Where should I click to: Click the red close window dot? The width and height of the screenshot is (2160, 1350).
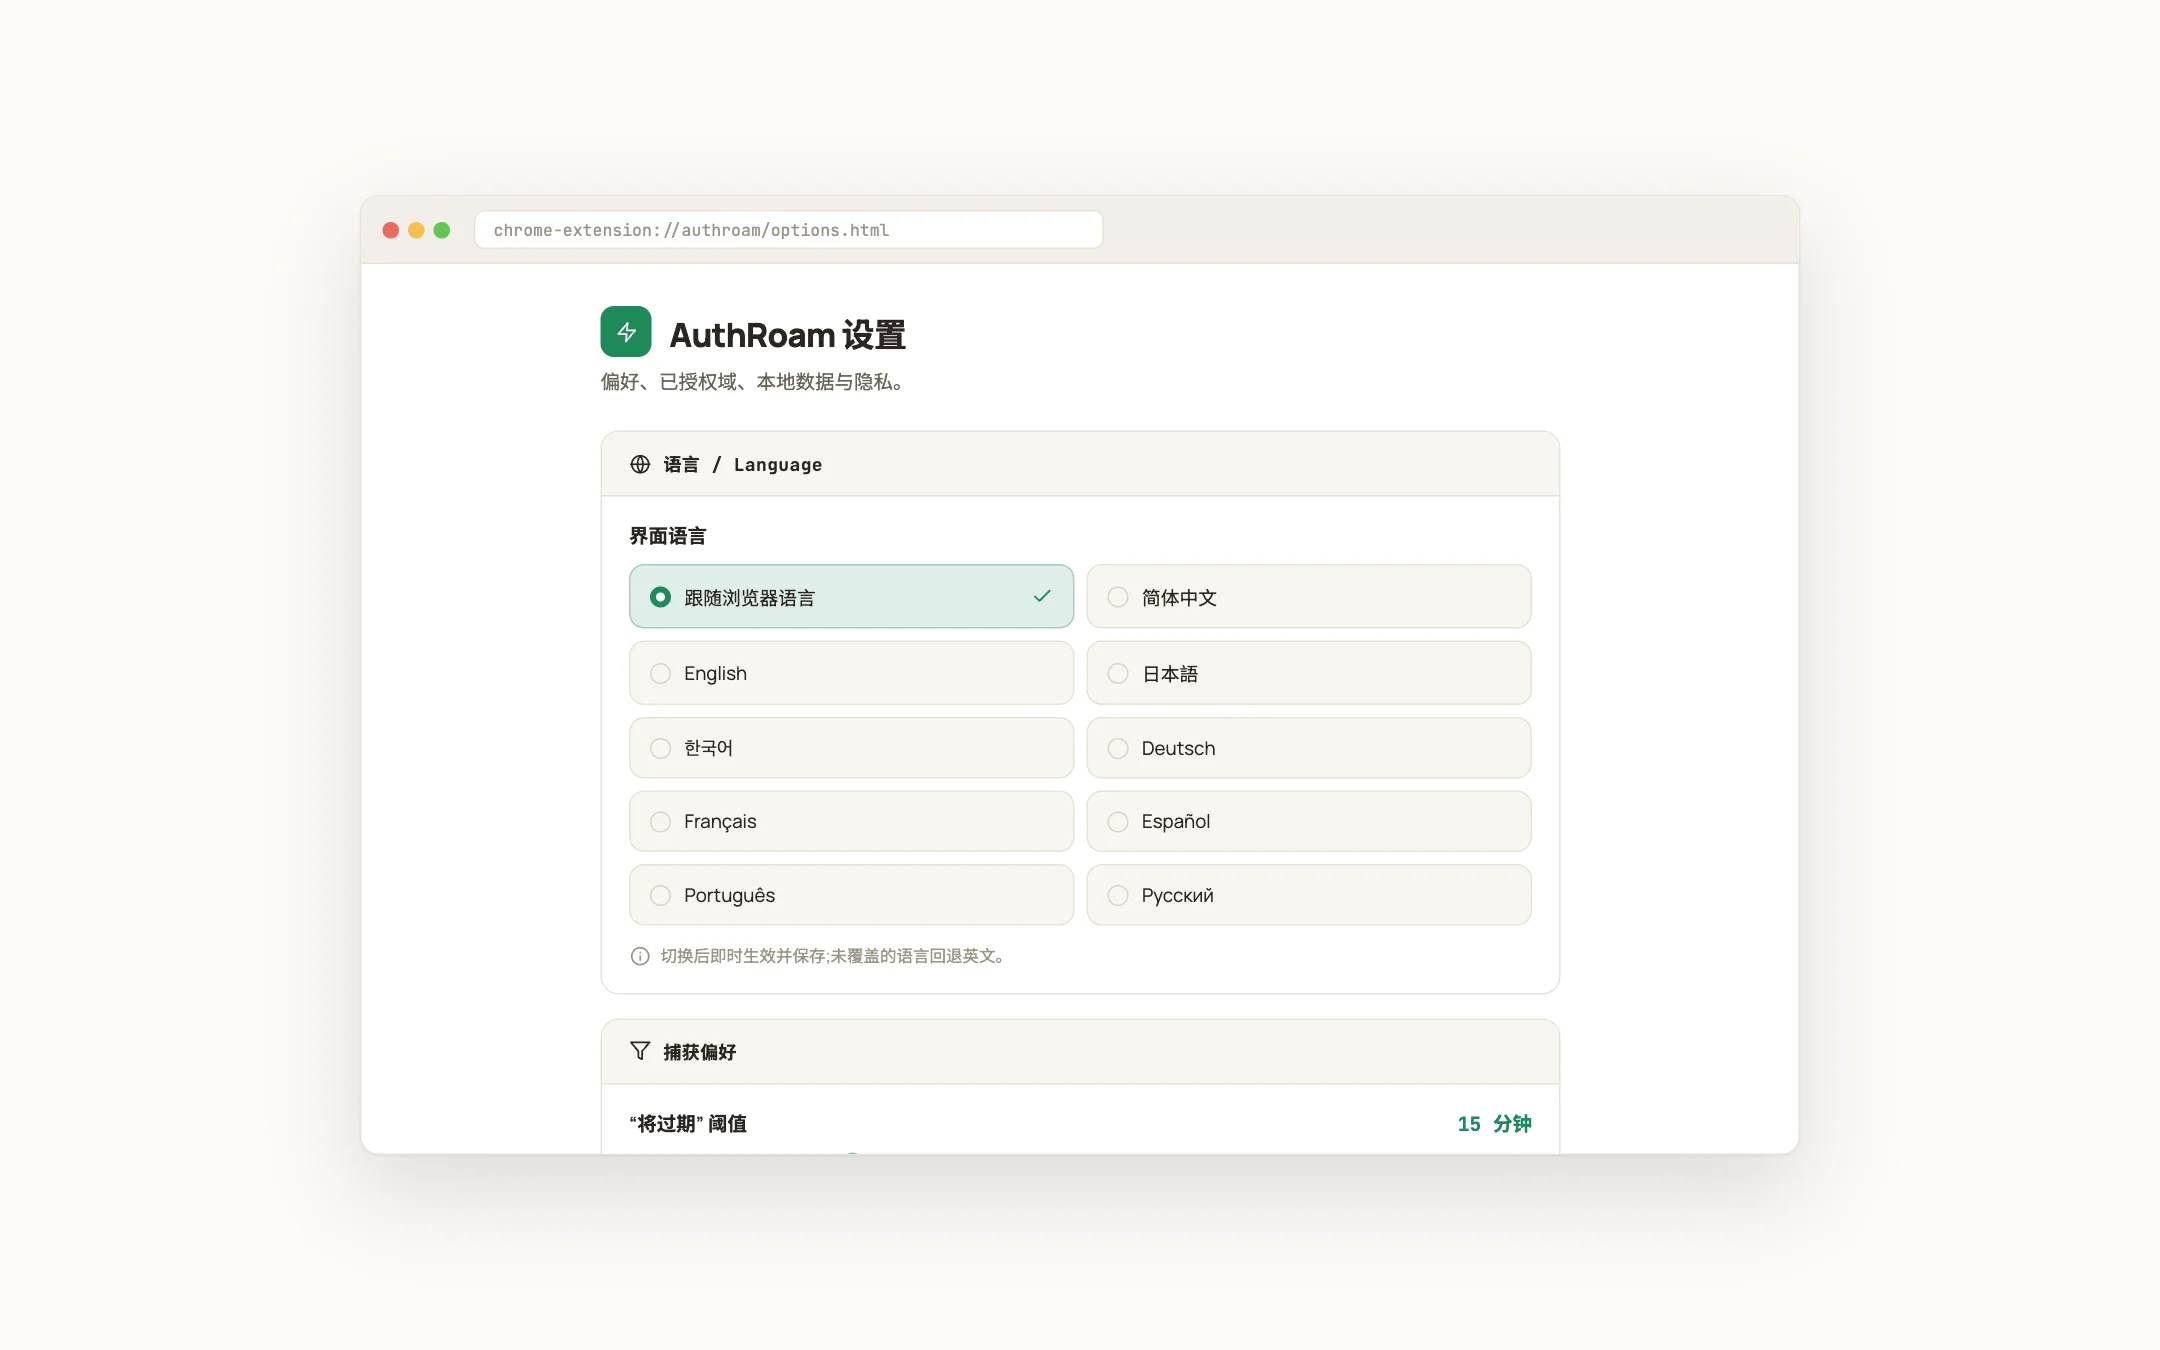(391, 230)
